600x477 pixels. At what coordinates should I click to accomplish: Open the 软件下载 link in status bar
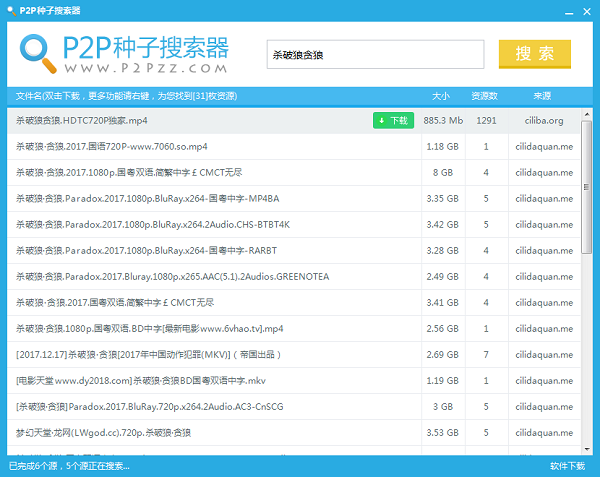(x=567, y=466)
